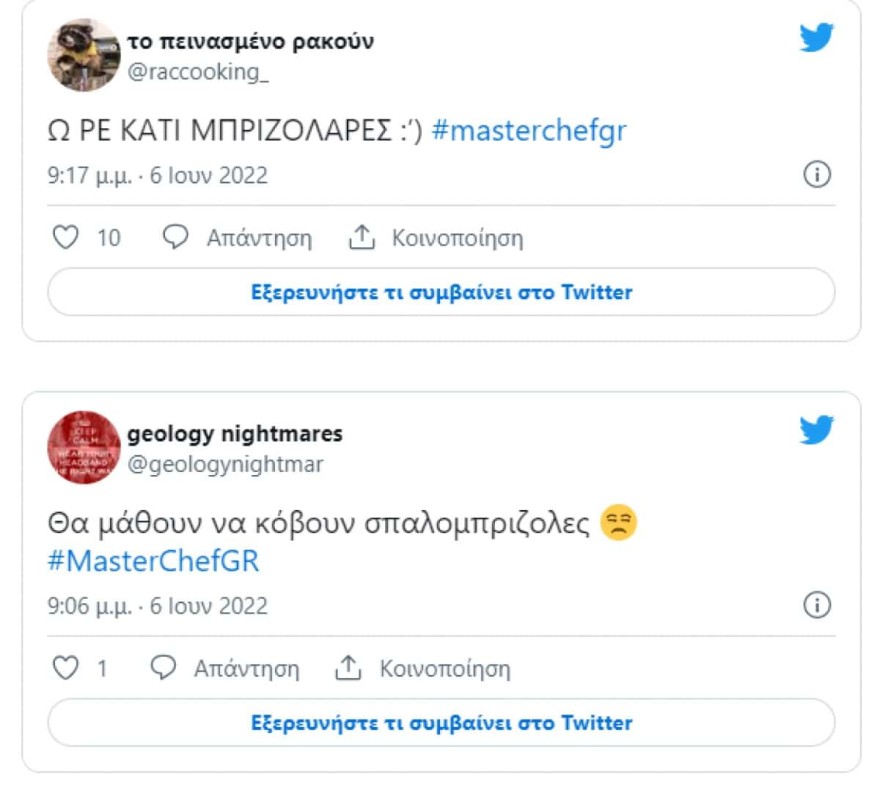Open the profile of 'το πεινασμένο ρακούν'

click(x=250, y=42)
